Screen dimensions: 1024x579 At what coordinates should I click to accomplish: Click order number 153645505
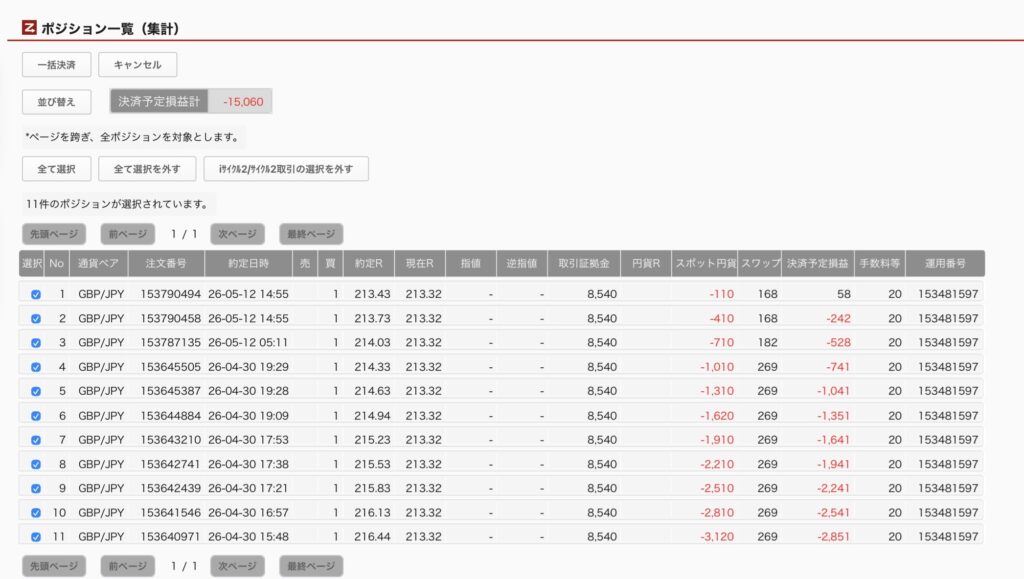click(x=170, y=367)
